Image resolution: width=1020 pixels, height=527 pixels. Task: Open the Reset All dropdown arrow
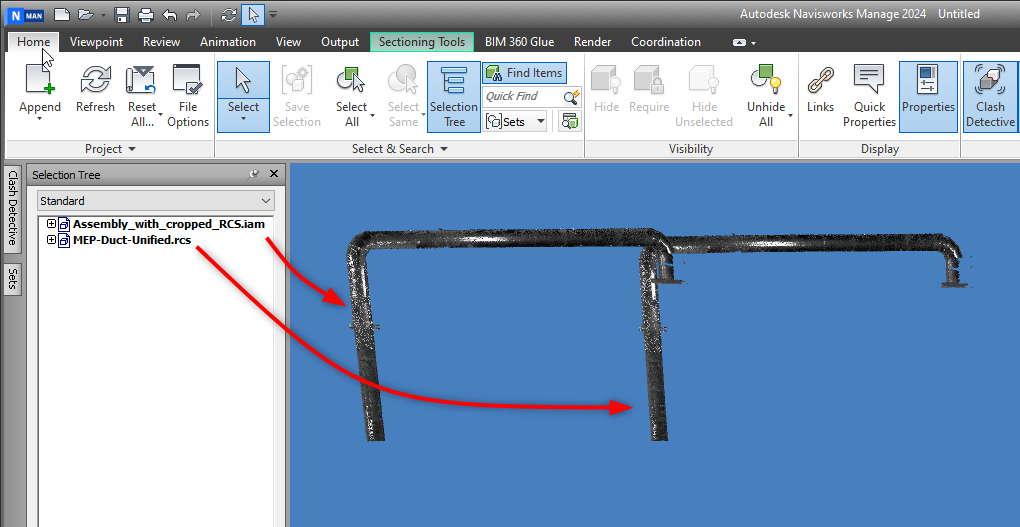tap(160, 115)
